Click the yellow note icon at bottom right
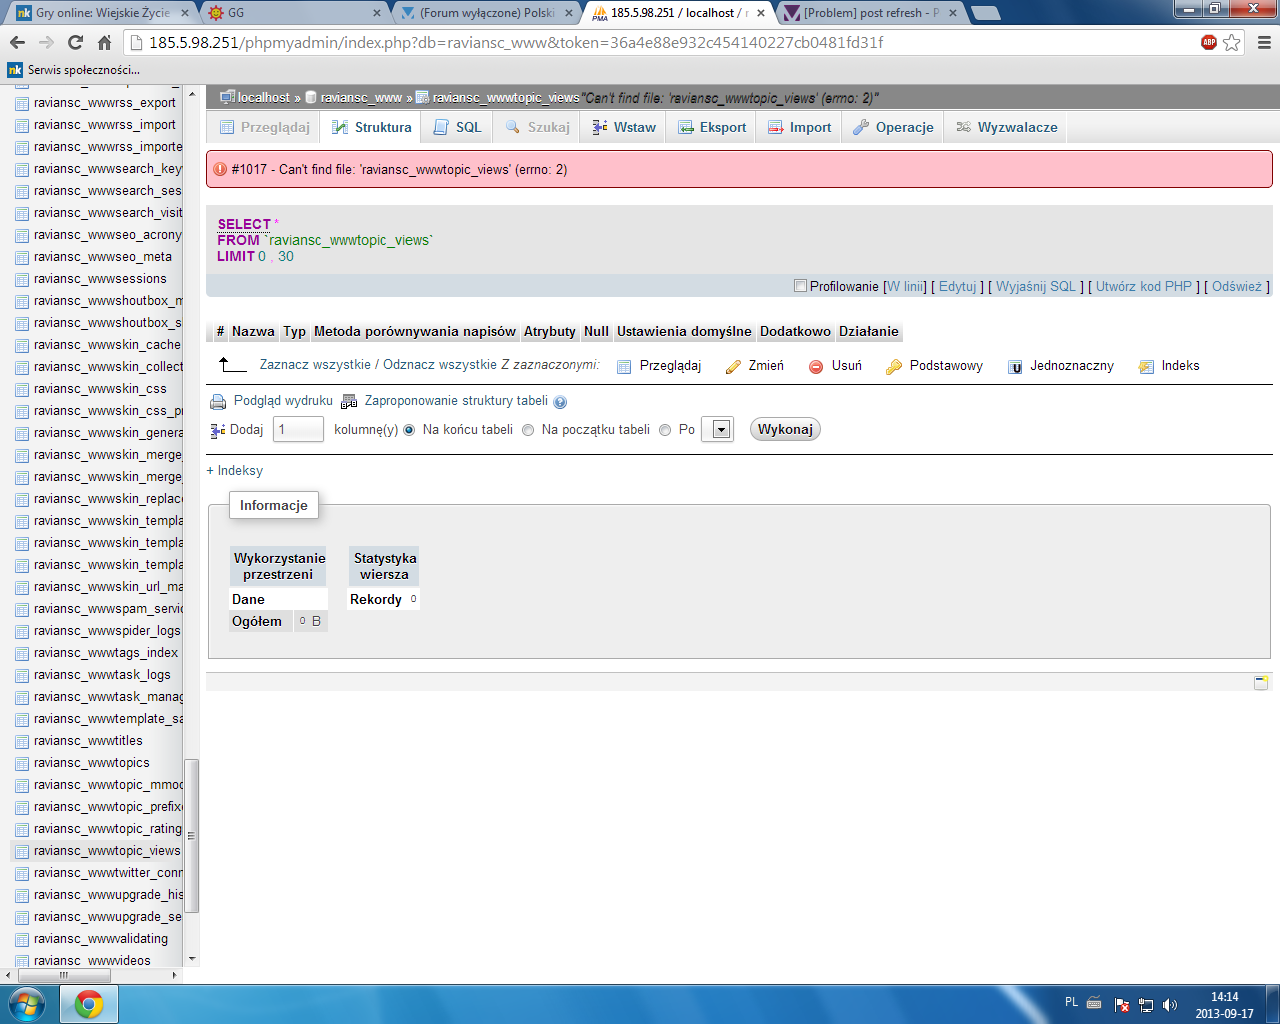The height and width of the screenshot is (1024, 1280). tap(1261, 682)
